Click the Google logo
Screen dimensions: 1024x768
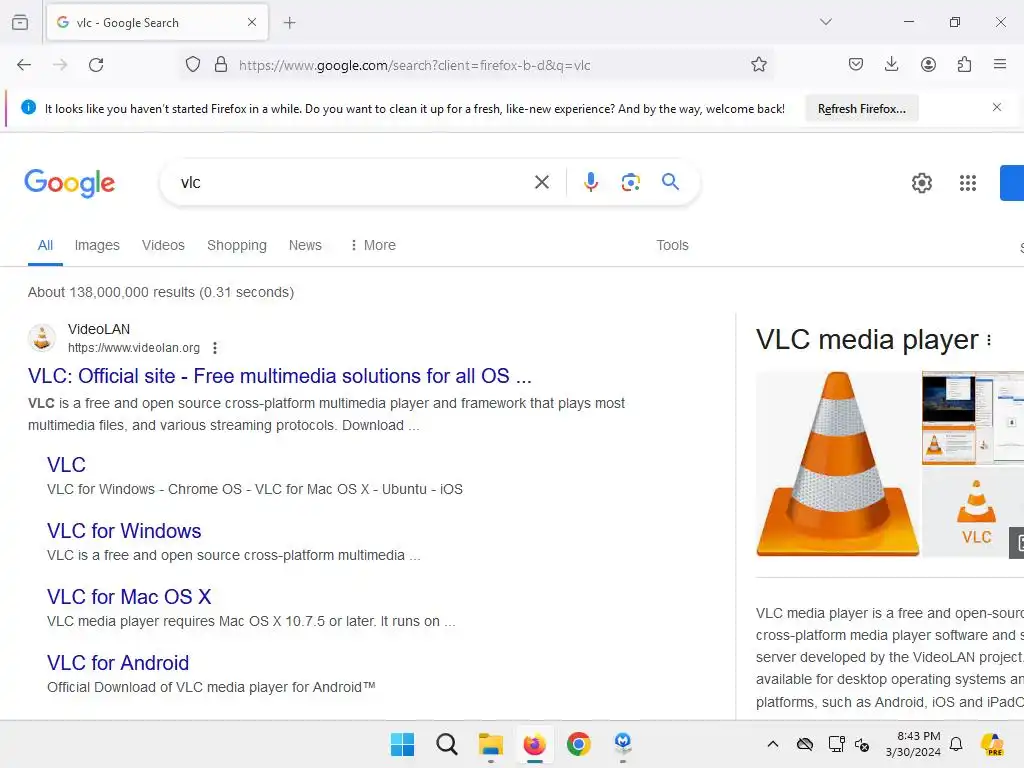click(70, 183)
